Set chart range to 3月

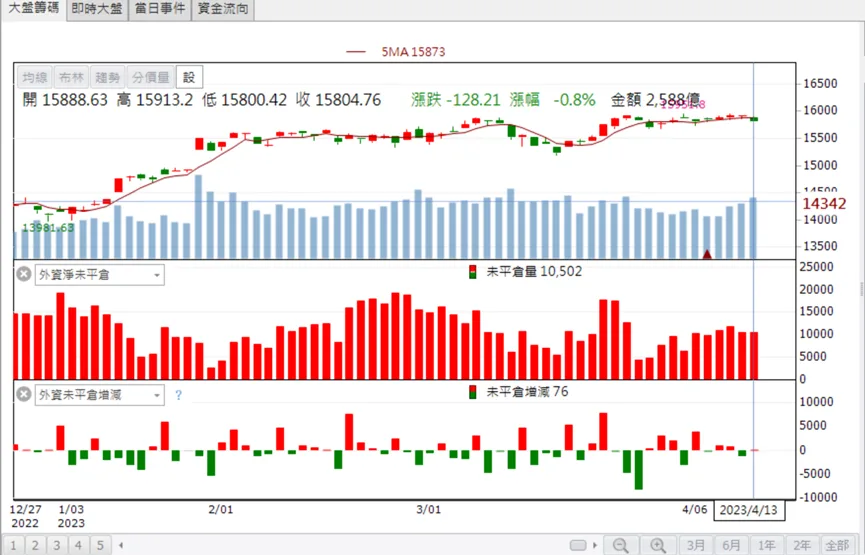click(696, 546)
